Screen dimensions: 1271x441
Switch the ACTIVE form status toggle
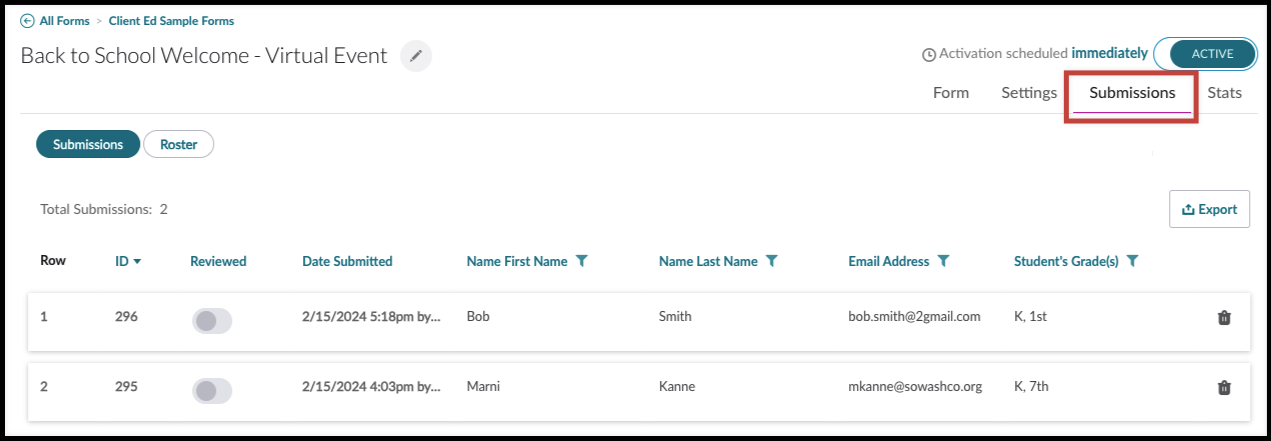pyautogui.click(x=1205, y=54)
